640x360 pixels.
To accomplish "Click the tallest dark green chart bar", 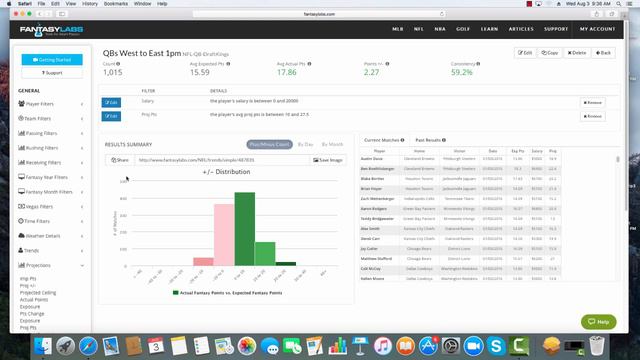I will pos(244,229).
